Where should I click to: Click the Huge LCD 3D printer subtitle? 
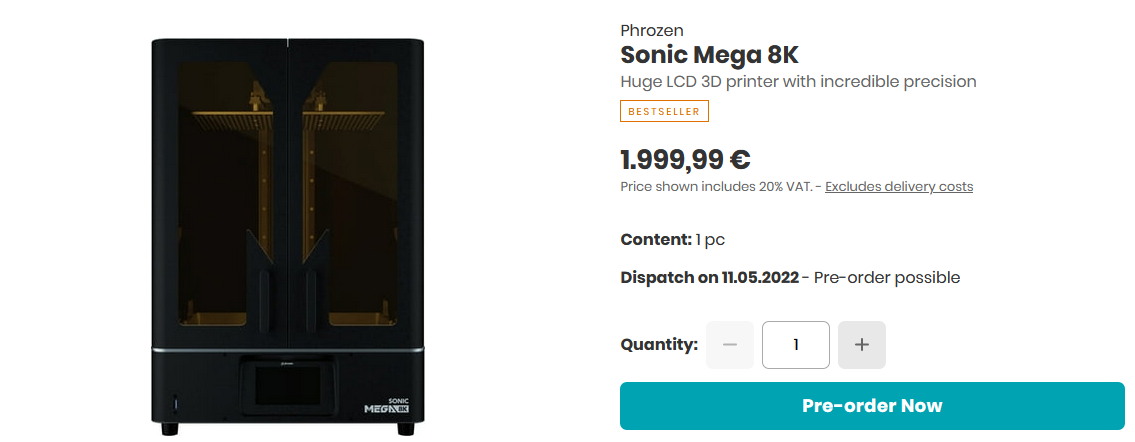point(798,82)
